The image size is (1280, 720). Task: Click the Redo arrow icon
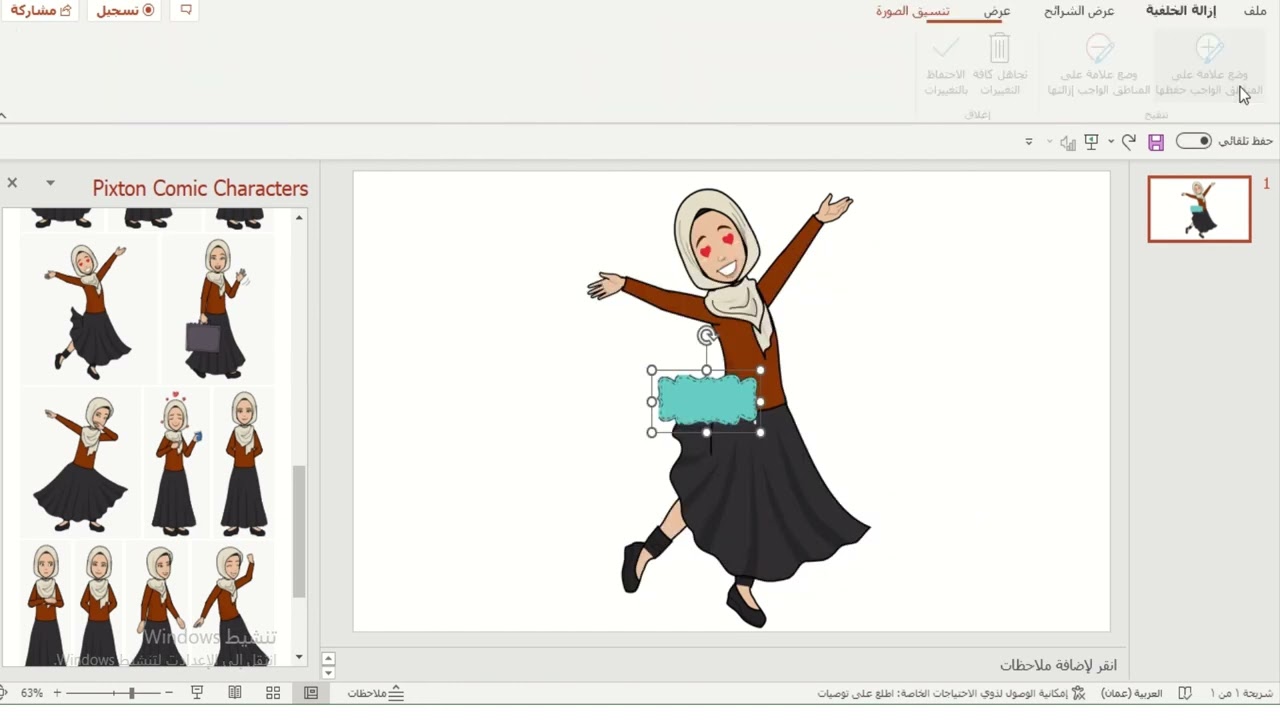pyautogui.click(x=1129, y=142)
